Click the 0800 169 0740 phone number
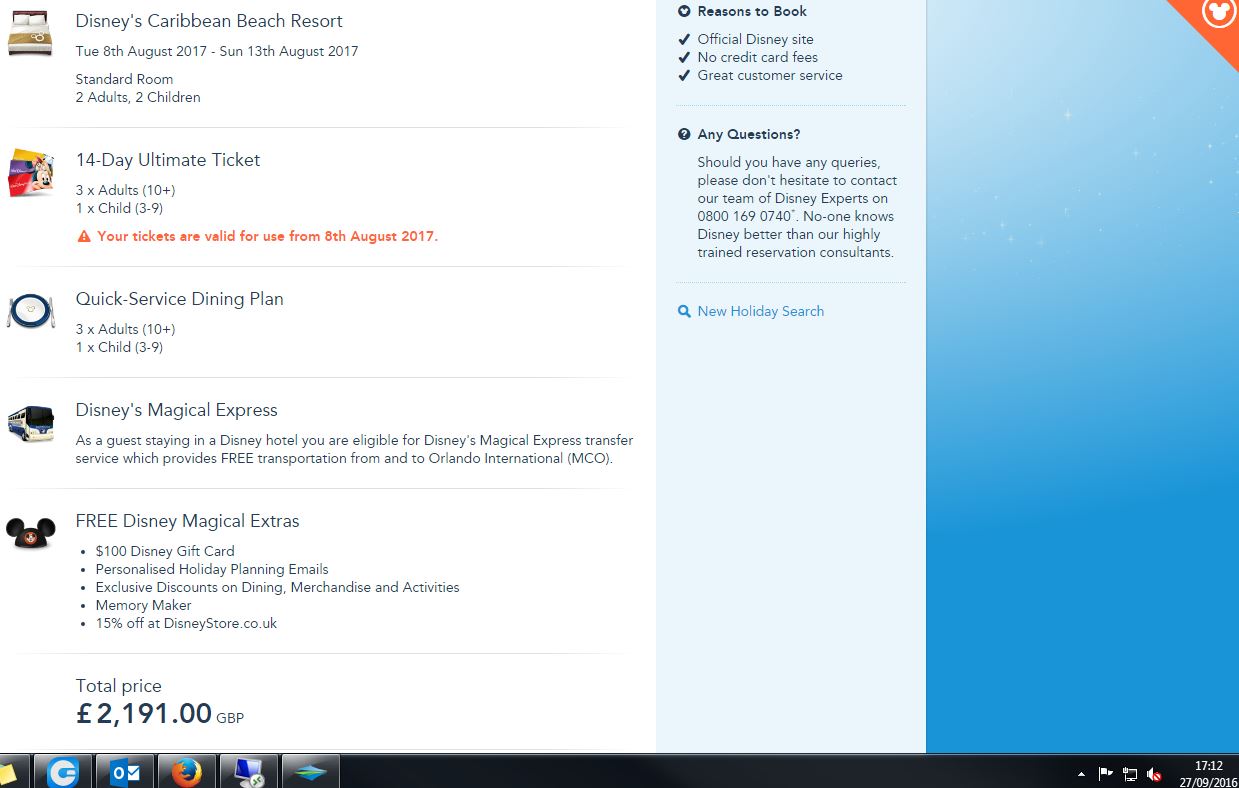1239x788 pixels. tap(744, 216)
